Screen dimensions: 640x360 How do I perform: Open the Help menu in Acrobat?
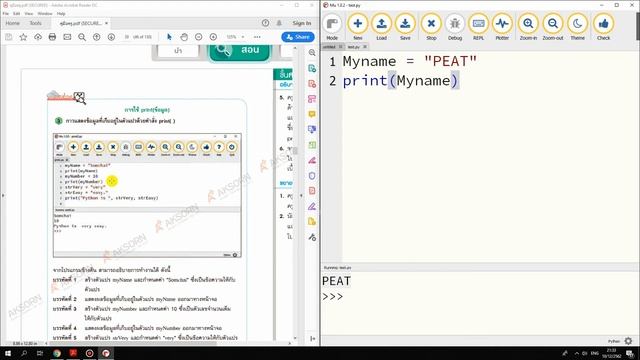(61, 13)
